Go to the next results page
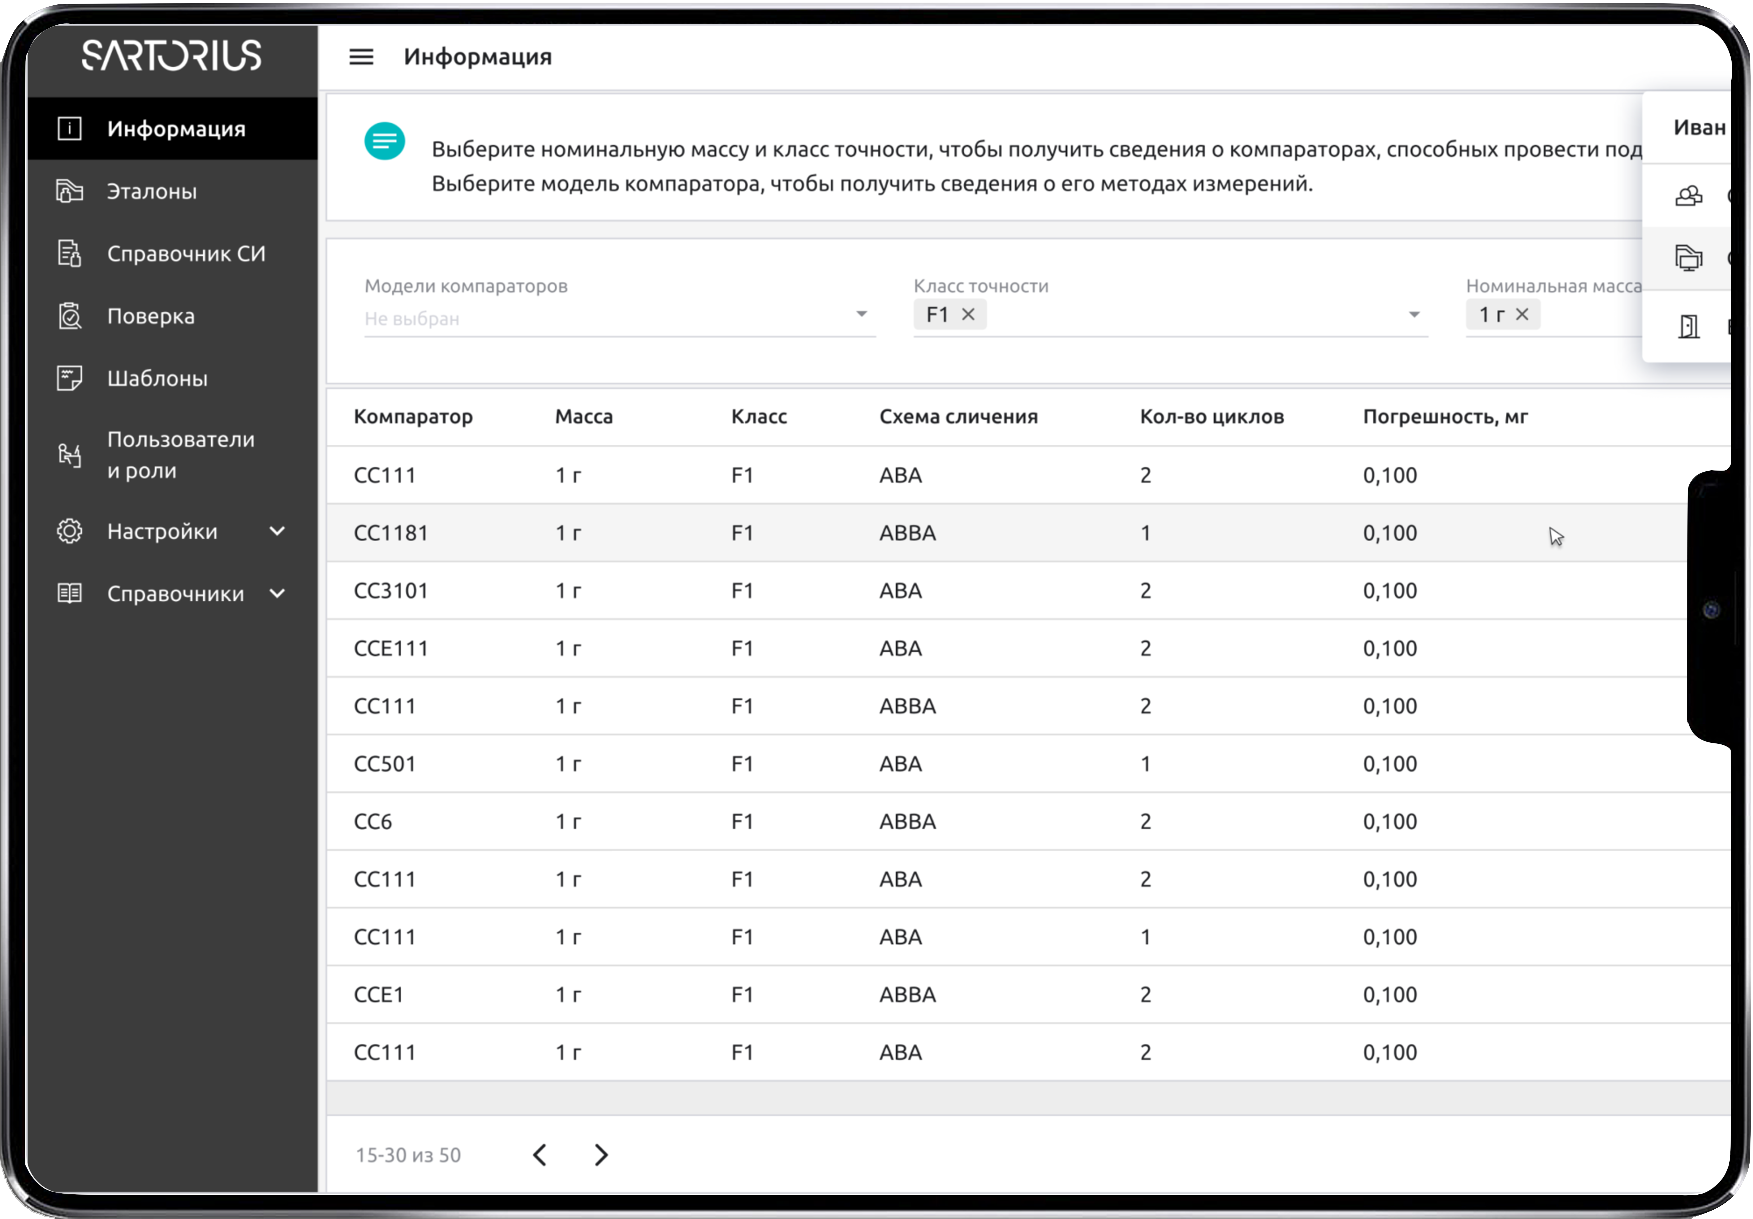 click(x=601, y=1155)
